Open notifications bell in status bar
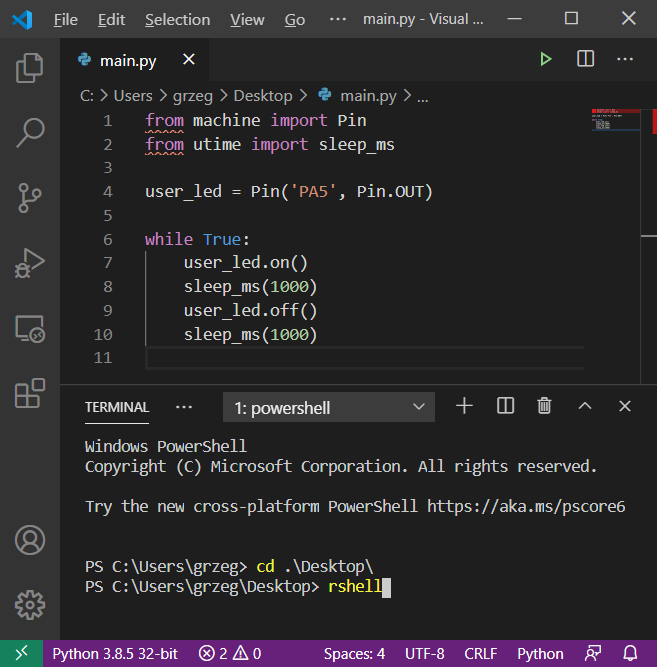Screen dimensions: 657x667 tap(630, 653)
